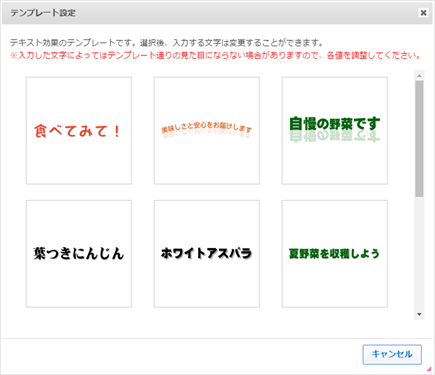Select the red 食べてみて！ text template
The height and width of the screenshot is (375, 435).
point(79,131)
